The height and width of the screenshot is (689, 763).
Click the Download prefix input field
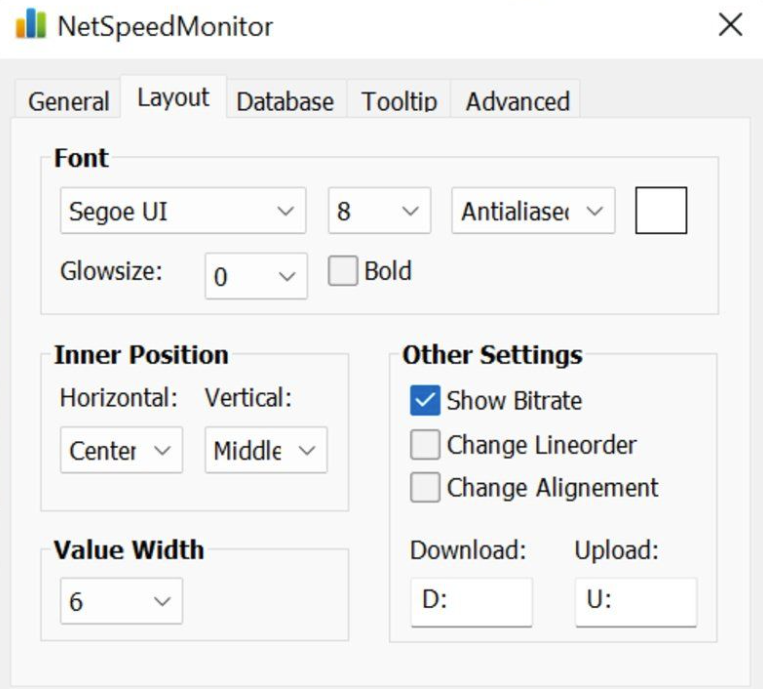(472, 602)
